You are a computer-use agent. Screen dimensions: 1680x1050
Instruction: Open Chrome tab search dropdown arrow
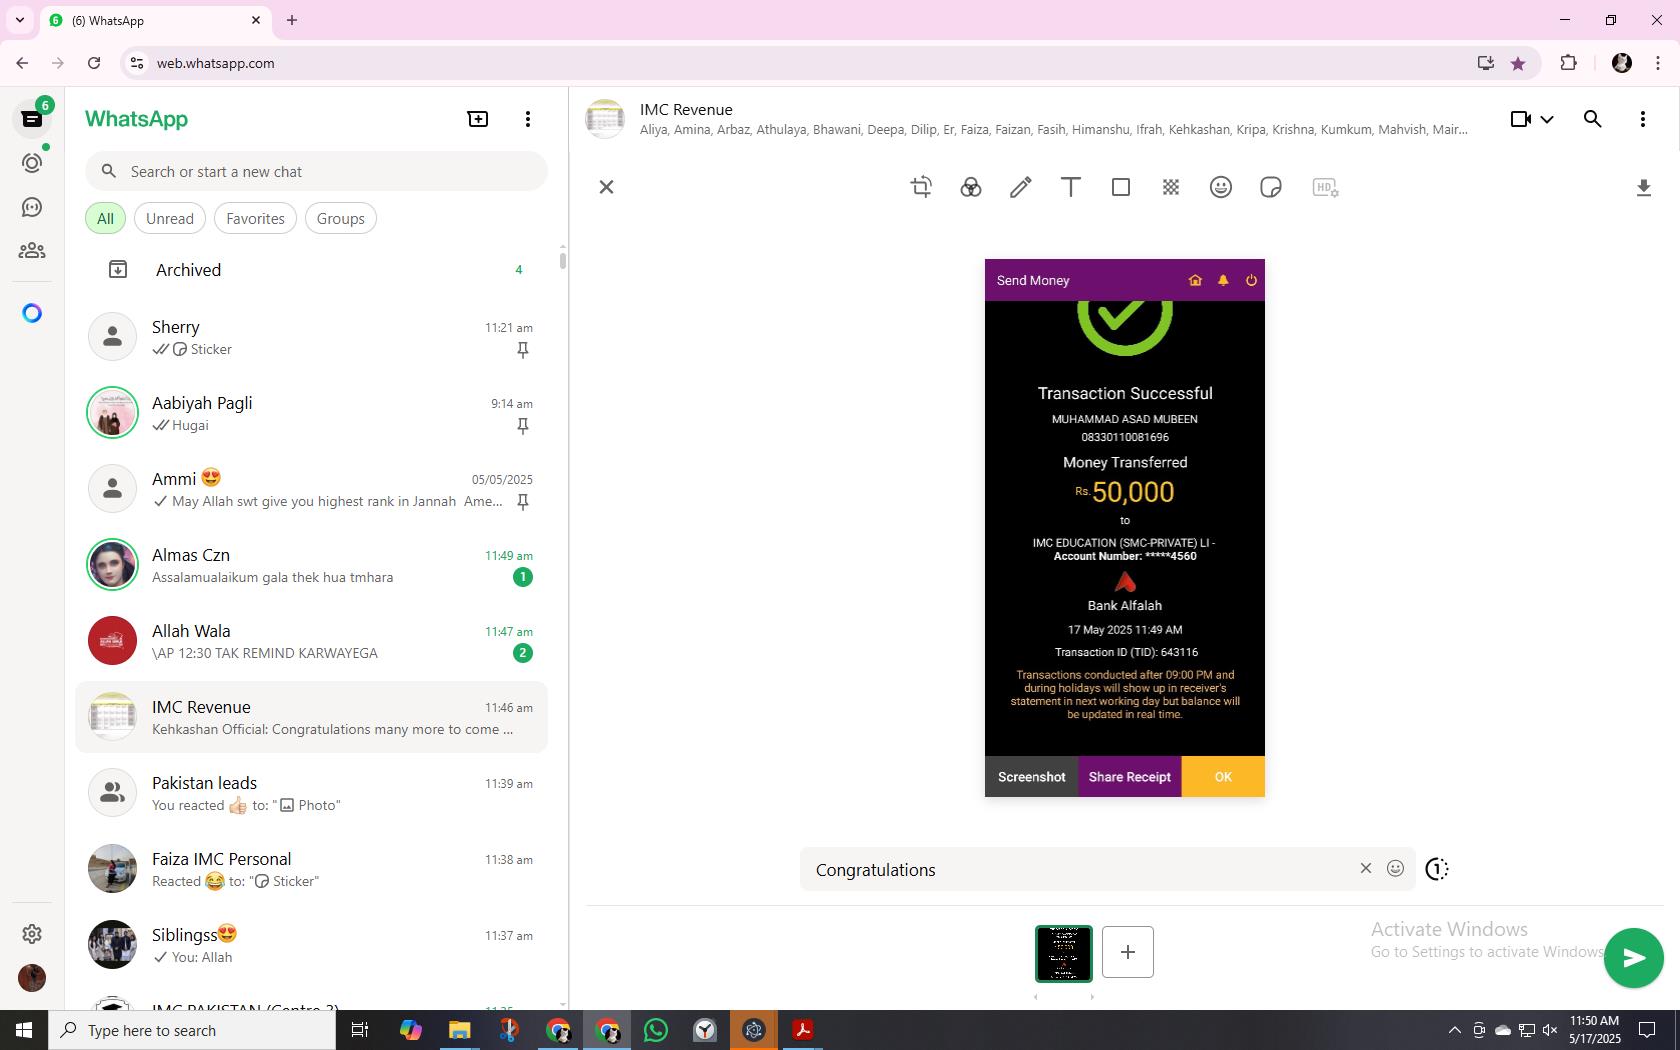point(19,20)
